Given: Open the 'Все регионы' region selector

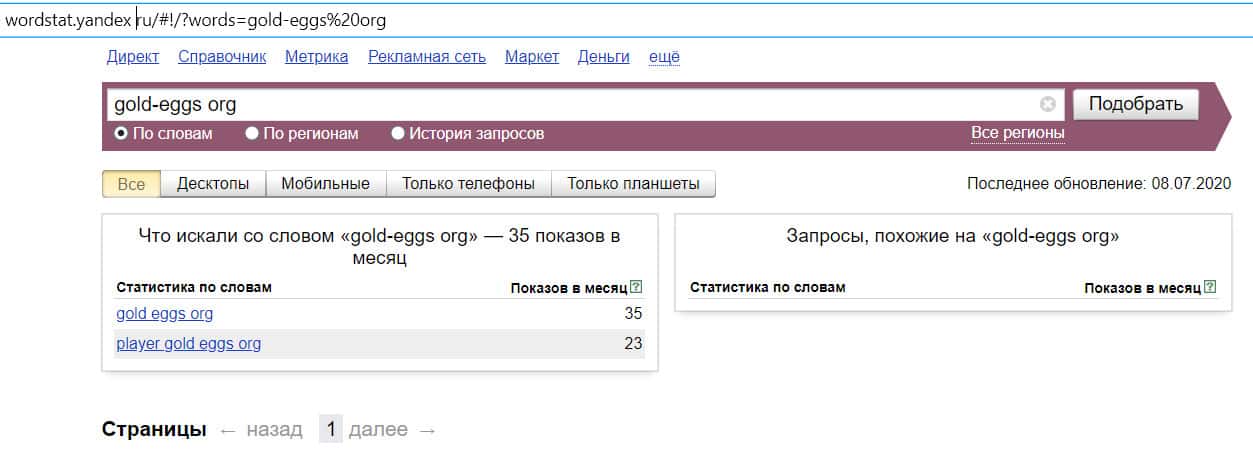Looking at the screenshot, I should tap(1017, 133).
